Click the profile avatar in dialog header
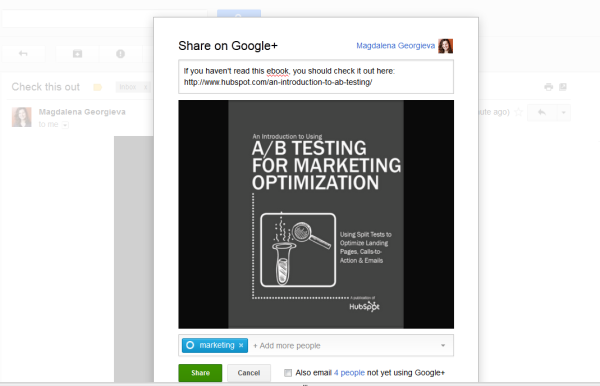The width and height of the screenshot is (600, 386). click(445, 46)
